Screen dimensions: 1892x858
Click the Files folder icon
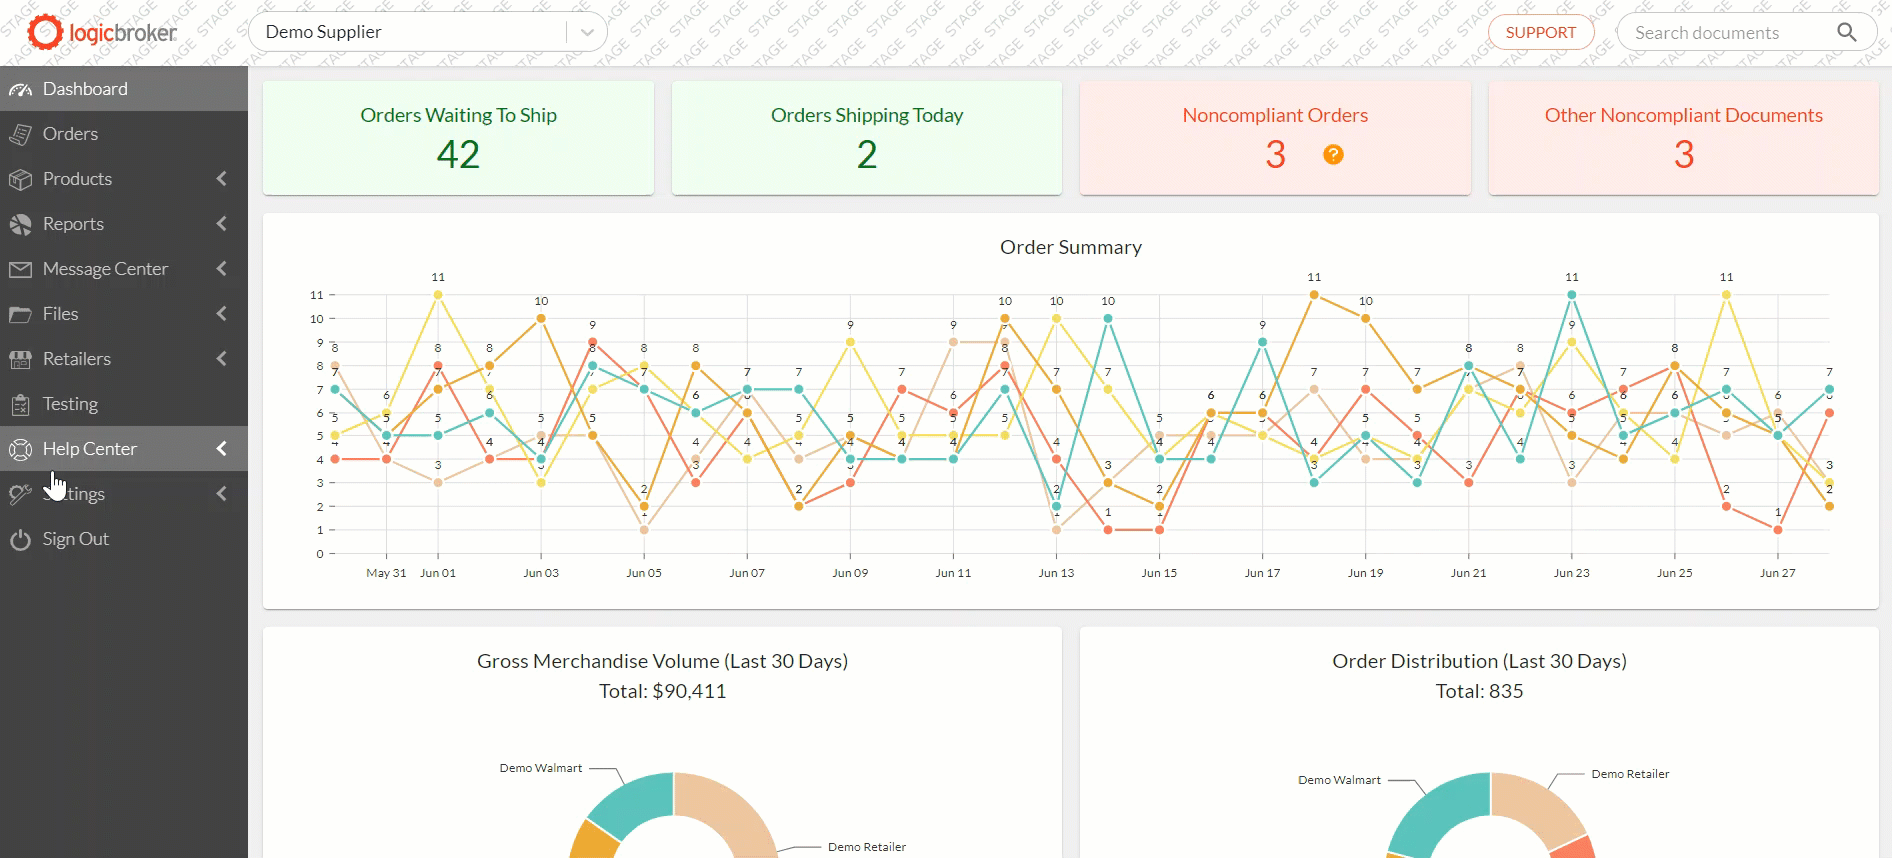[x=20, y=314]
